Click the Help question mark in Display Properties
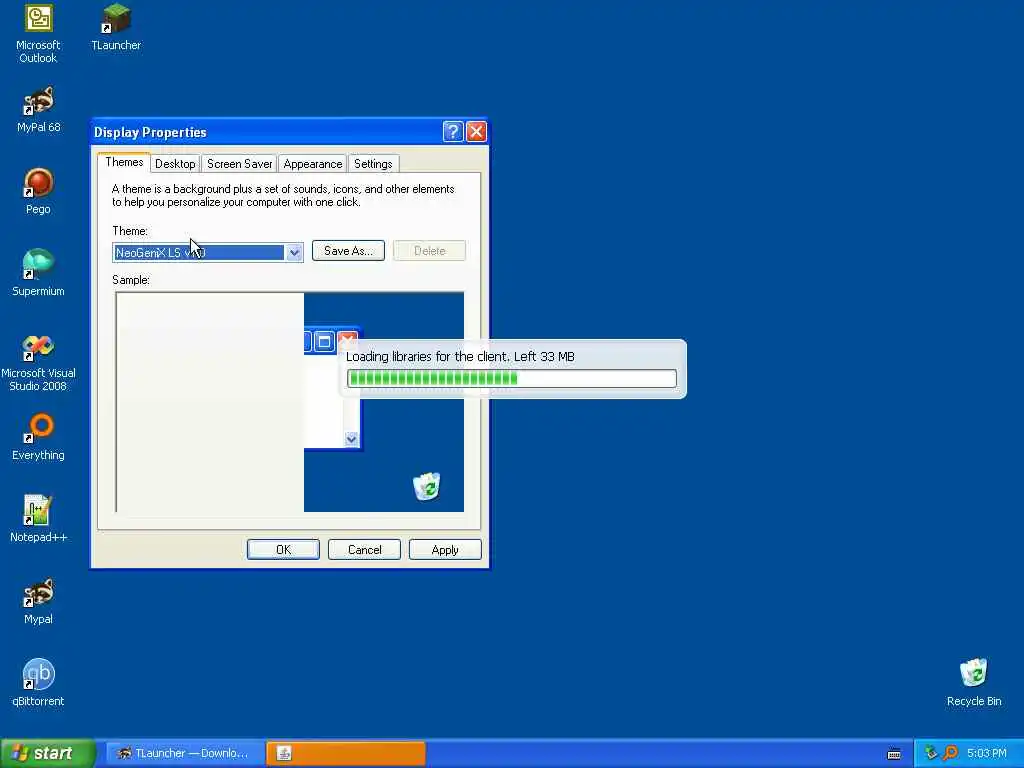The image size is (1024, 768). tap(453, 132)
